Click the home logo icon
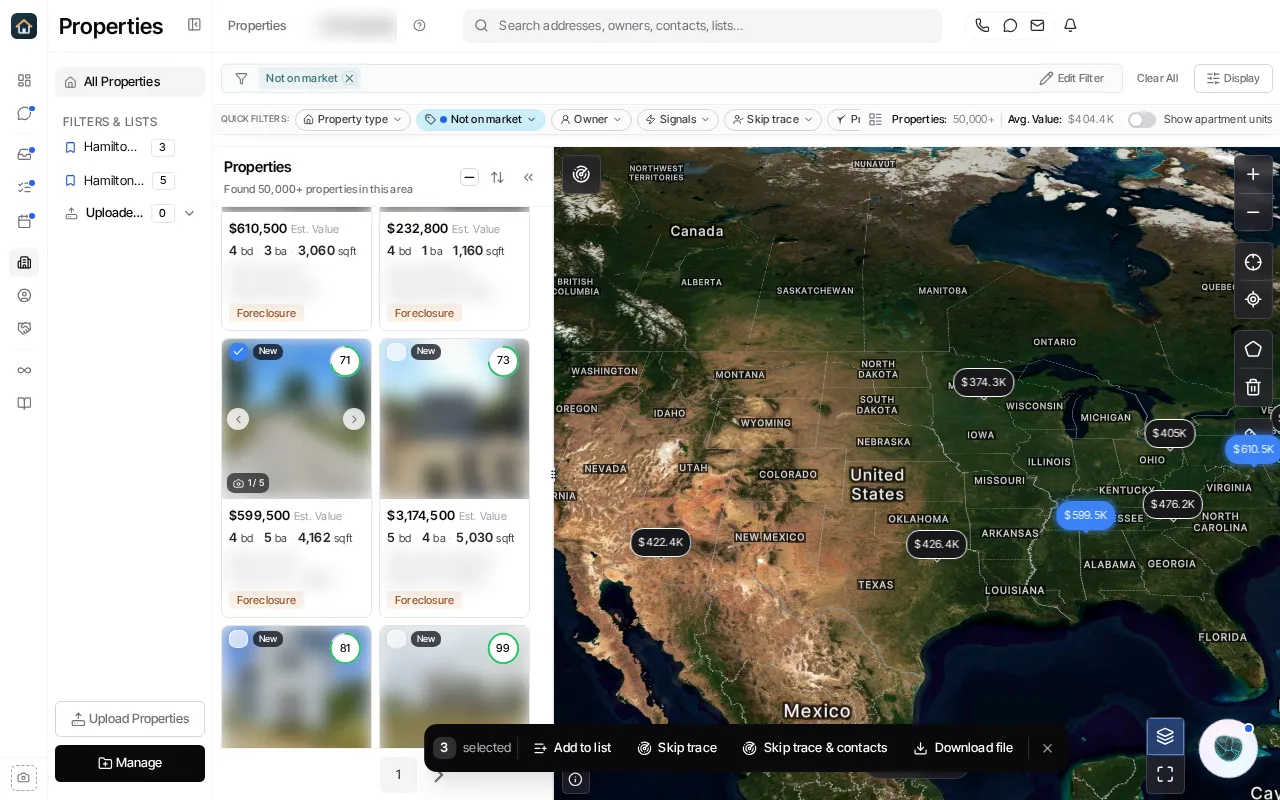This screenshot has height=800, width=1280. [24, 26]
